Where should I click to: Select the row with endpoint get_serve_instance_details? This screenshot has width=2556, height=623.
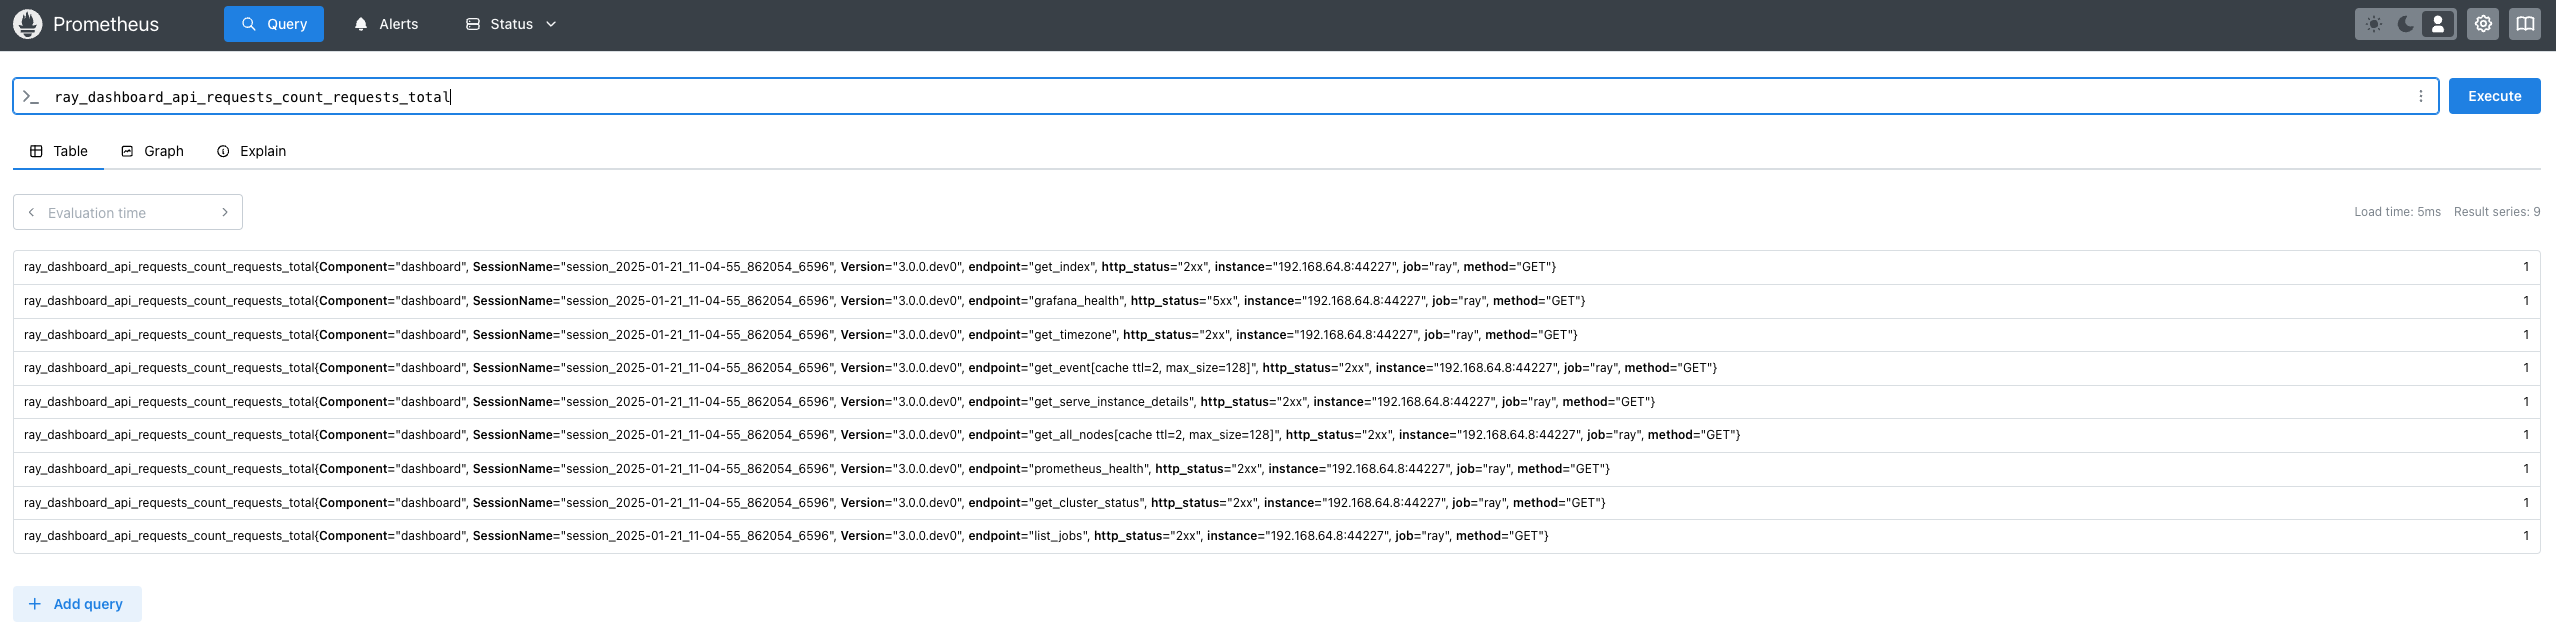click(x=1277, y=402)
